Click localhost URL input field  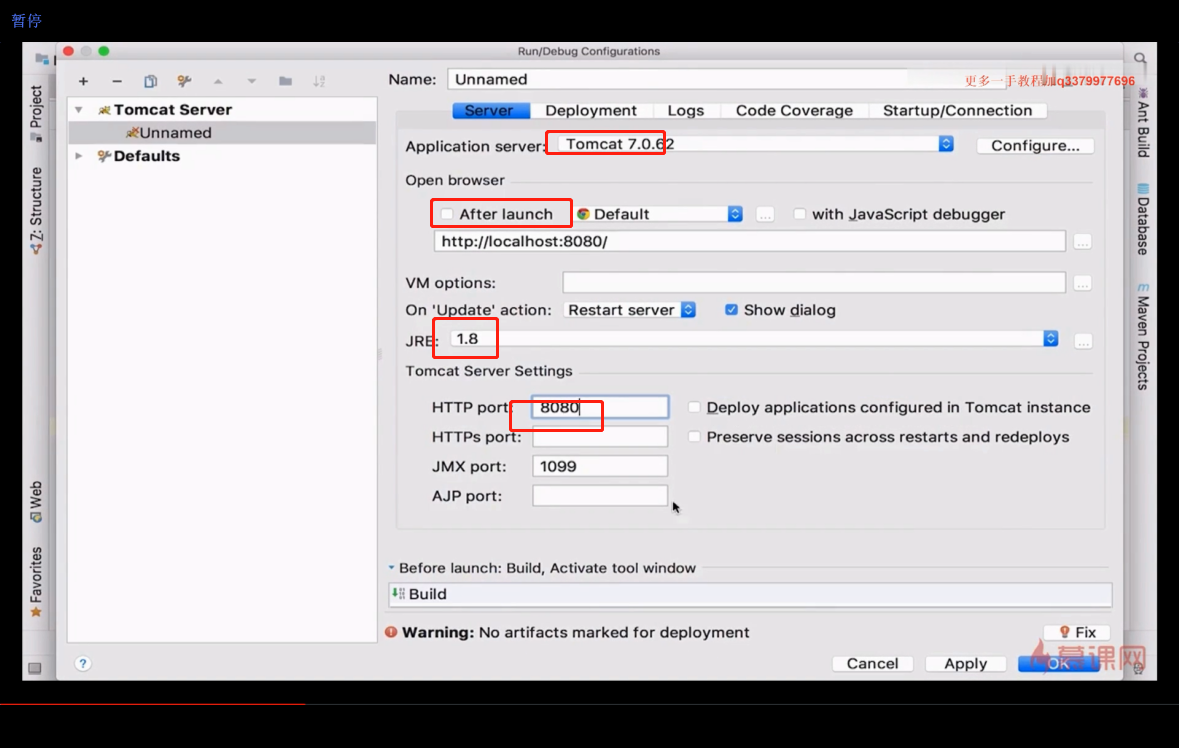point(750,241)
